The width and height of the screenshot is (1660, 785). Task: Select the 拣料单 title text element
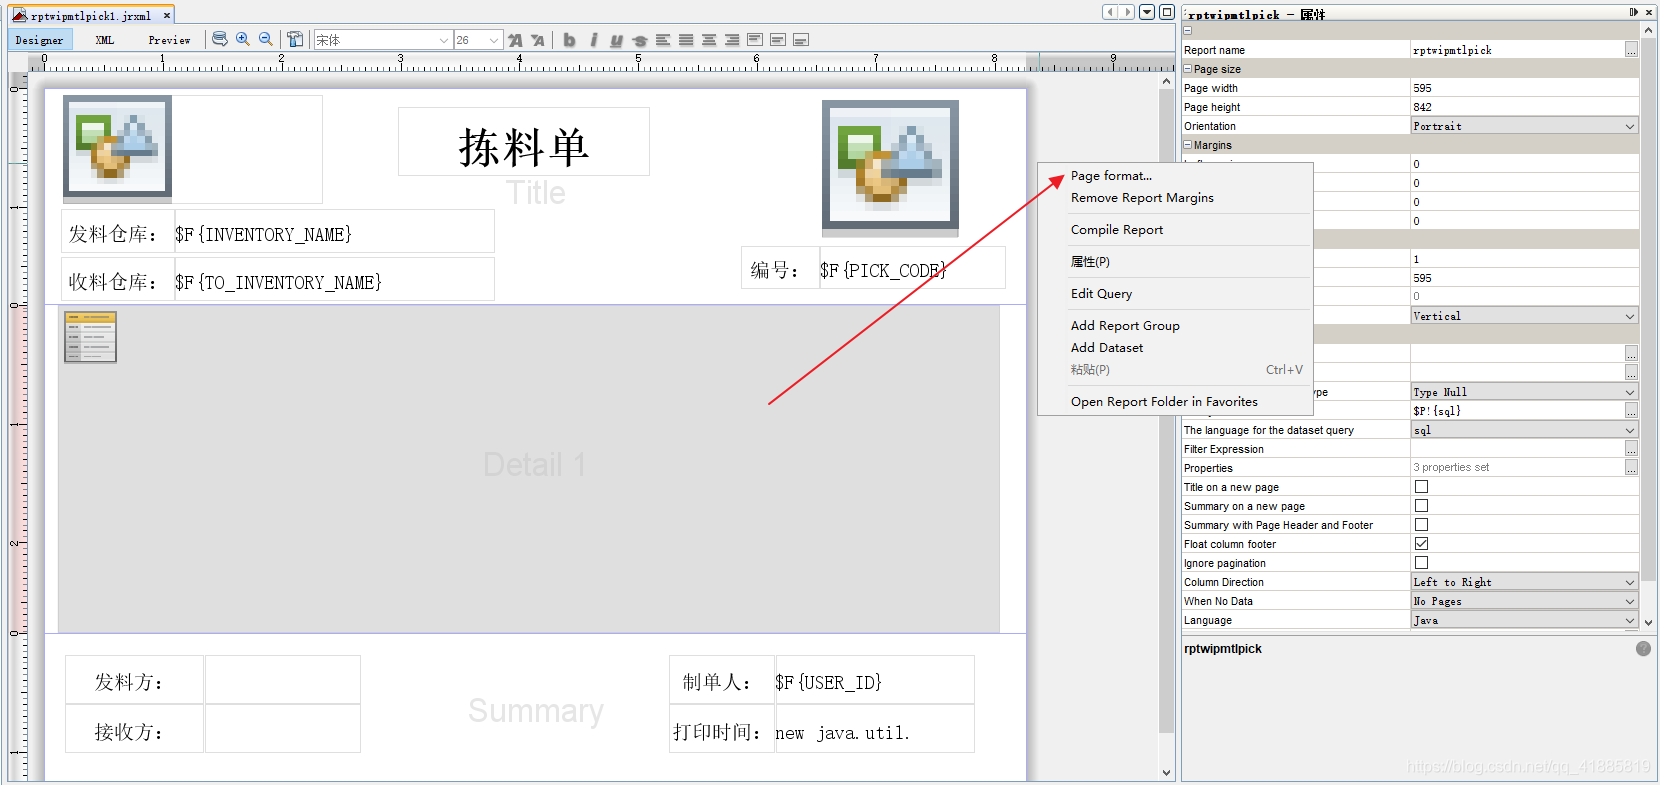click(x=524, y=142)
